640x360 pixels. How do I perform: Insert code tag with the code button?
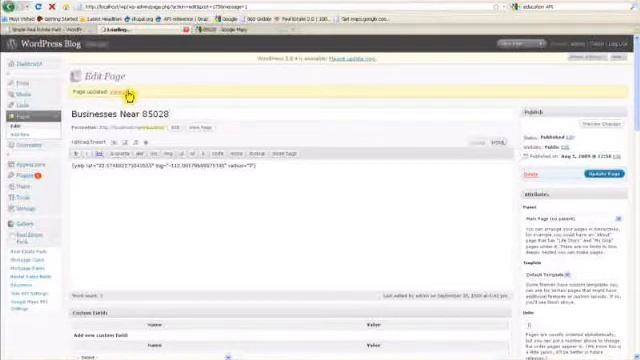coord(218,154)
